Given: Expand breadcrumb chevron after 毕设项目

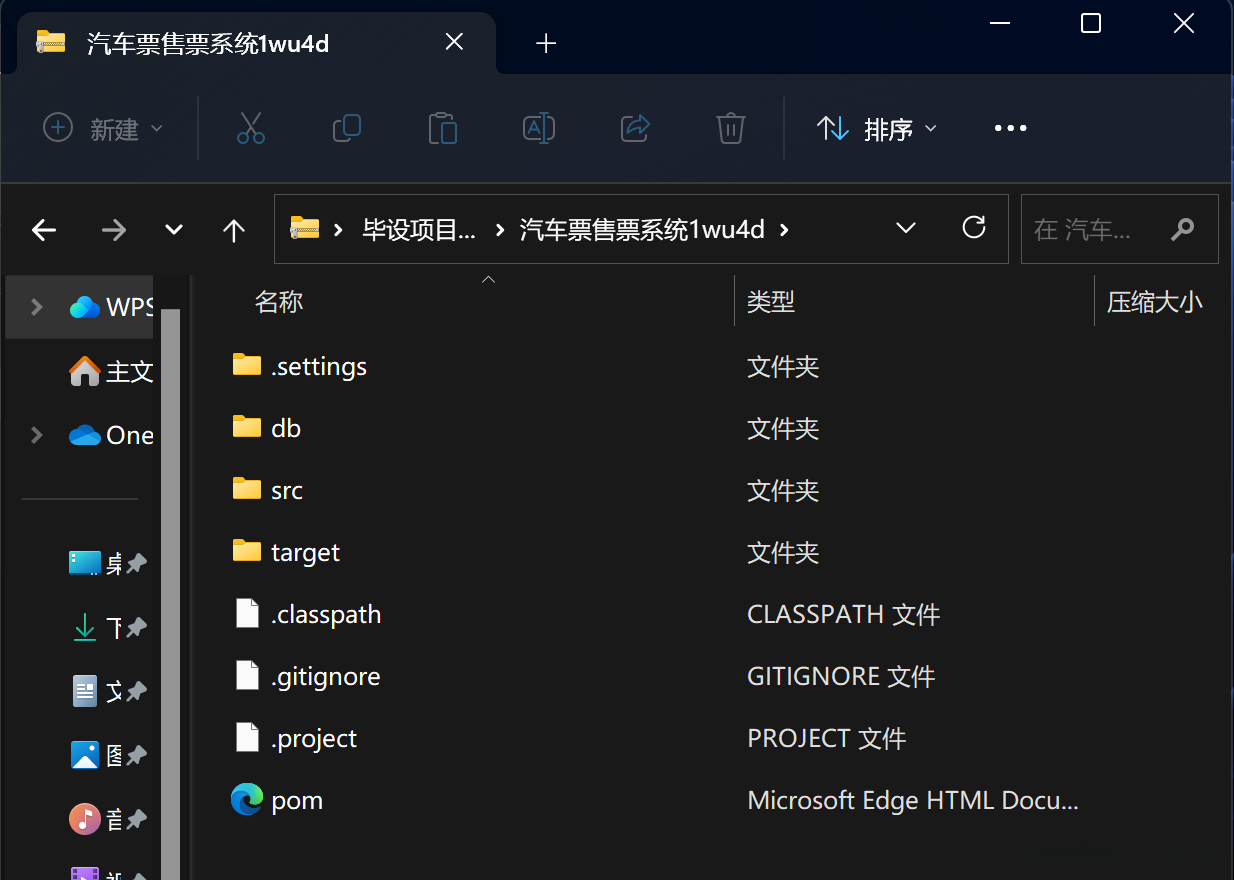Looking at the screenshot, I should tap(499, 230).
